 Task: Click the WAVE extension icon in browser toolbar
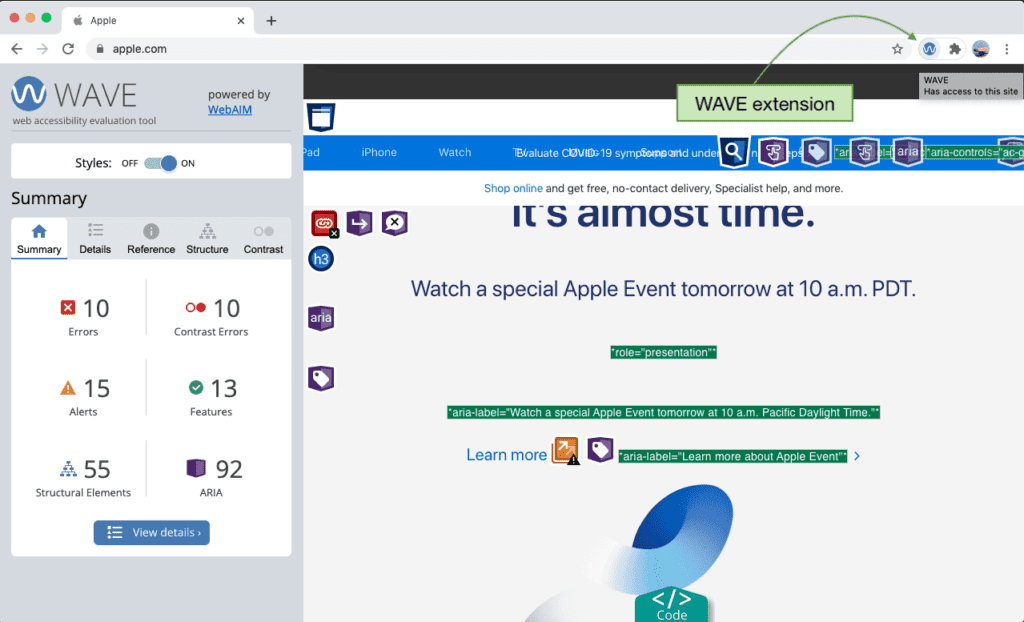[929, 49]
